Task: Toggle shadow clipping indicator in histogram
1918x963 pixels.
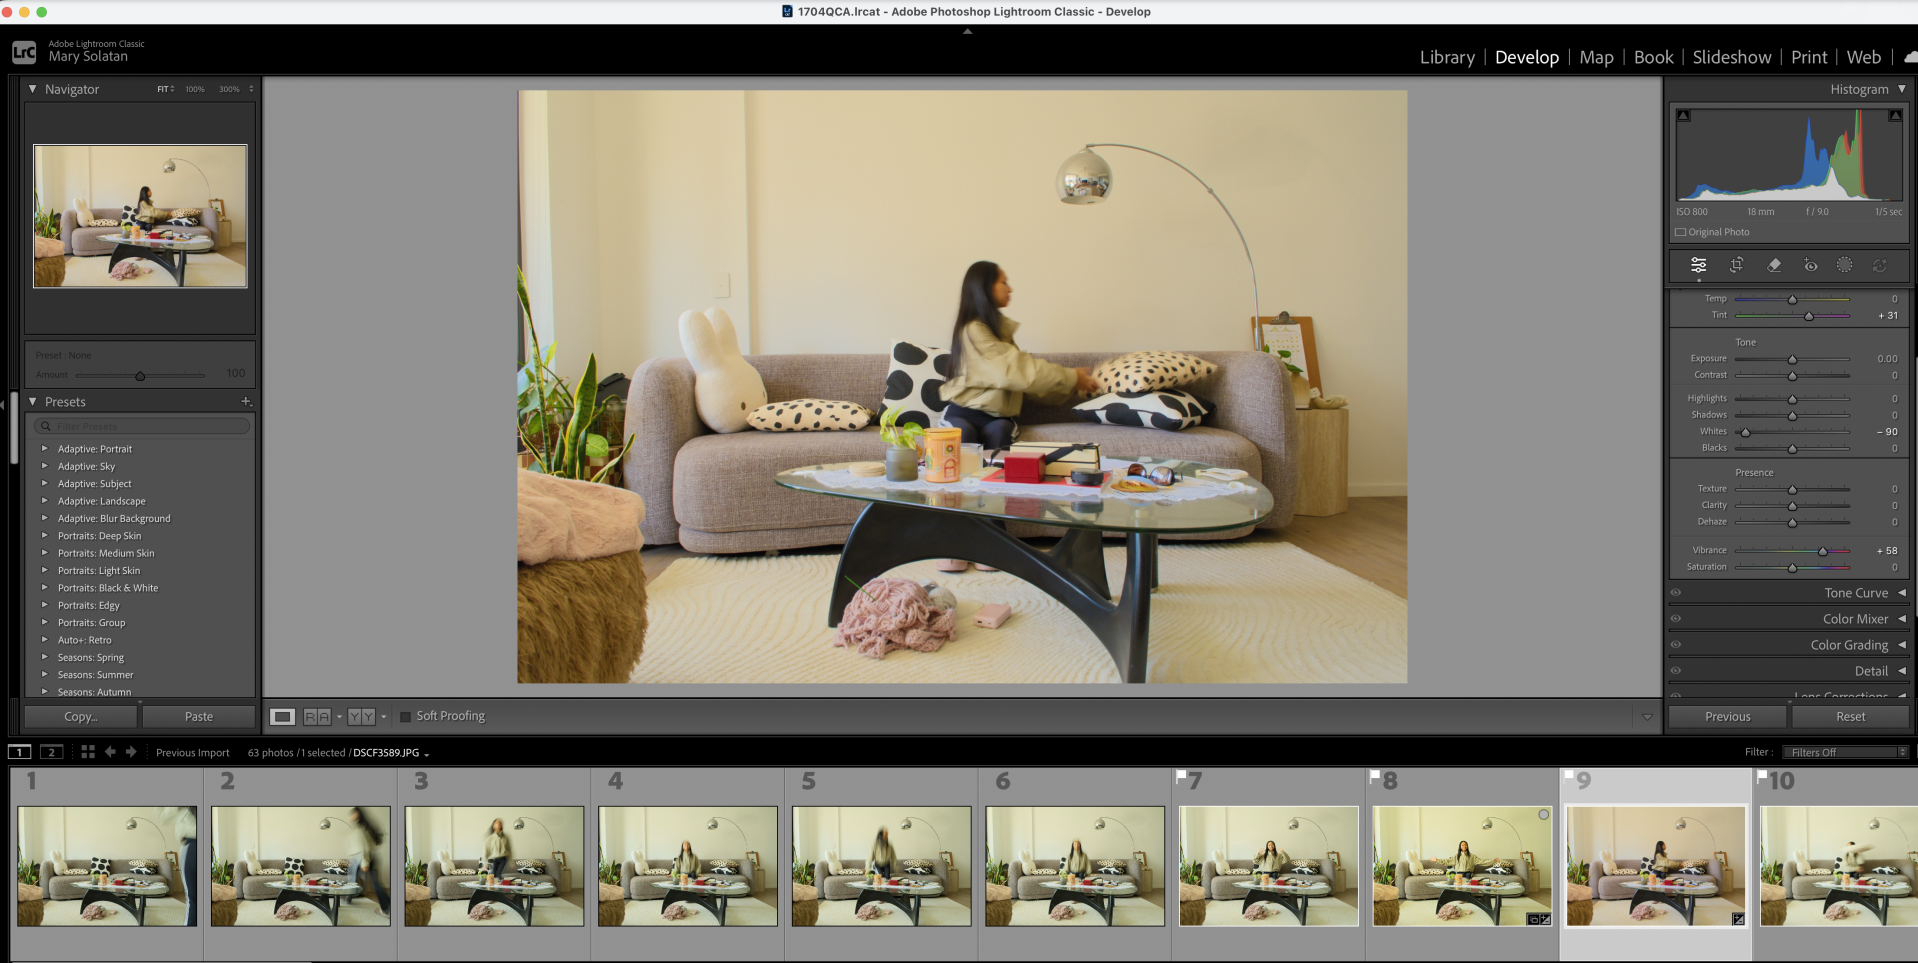Action: [1684, 116]
